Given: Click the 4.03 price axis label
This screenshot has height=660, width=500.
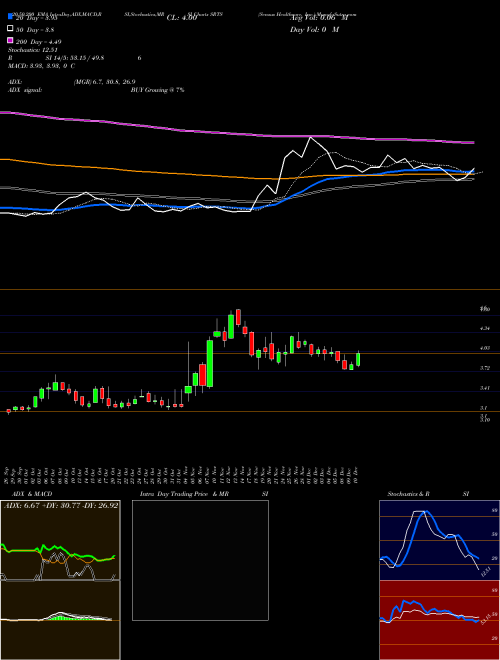Looking at the screenshot, I should pos(484,348).
